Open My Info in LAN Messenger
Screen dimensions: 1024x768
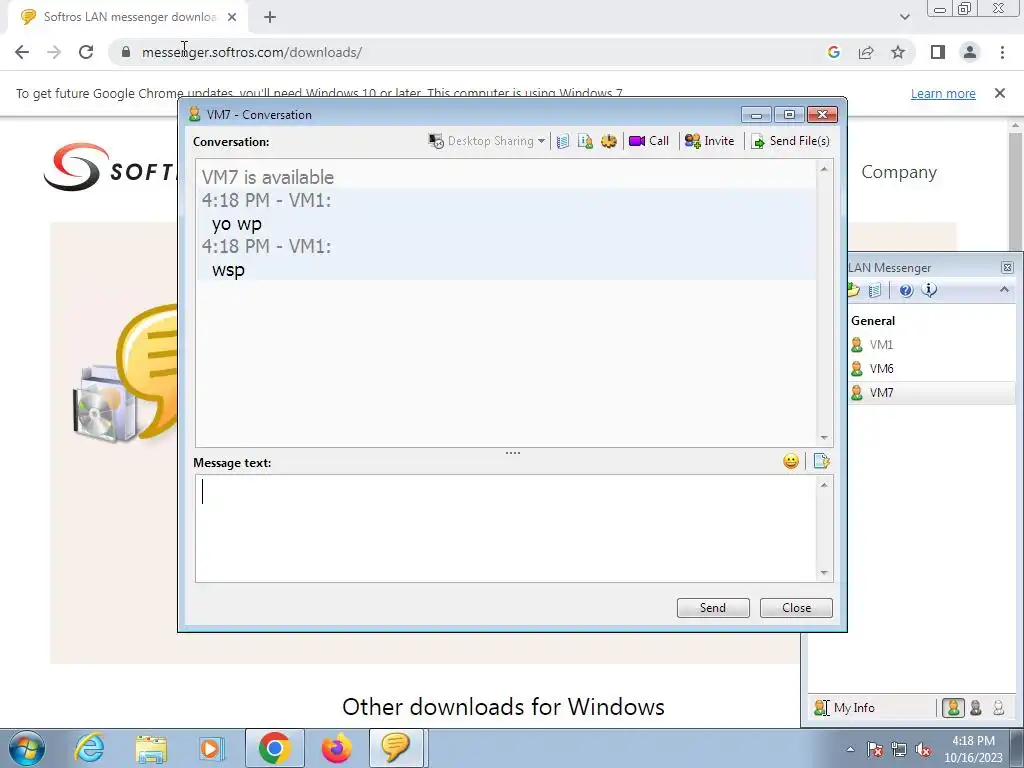click(x=844, y=708)
